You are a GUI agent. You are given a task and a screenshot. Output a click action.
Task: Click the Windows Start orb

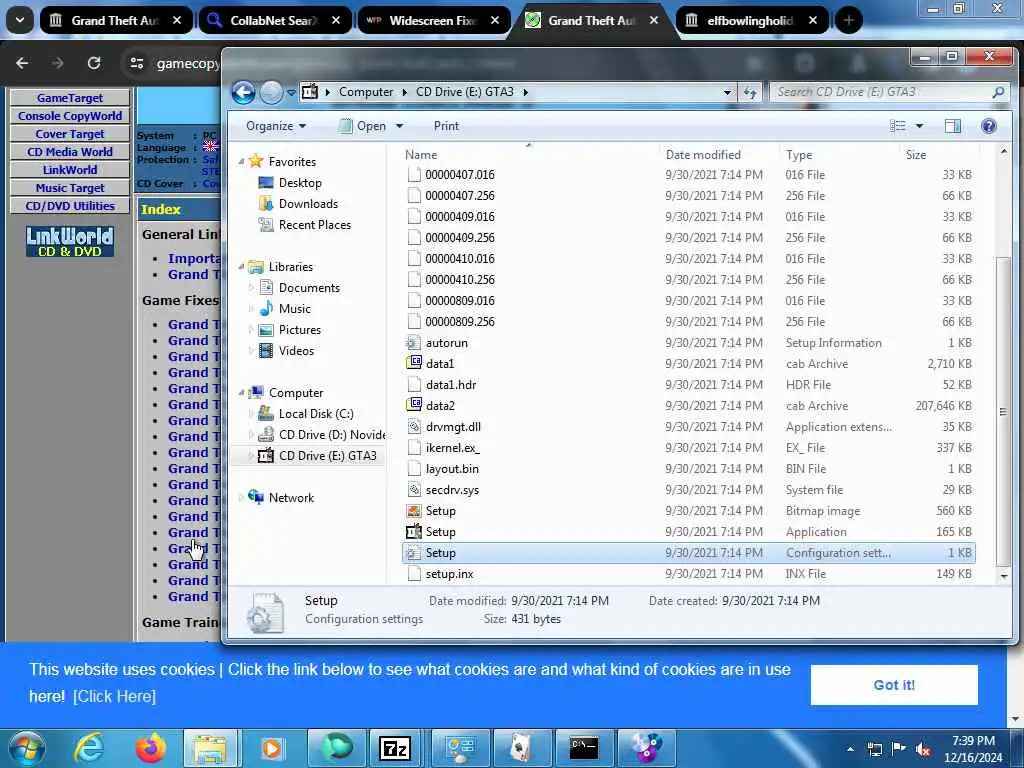[26, 748]
